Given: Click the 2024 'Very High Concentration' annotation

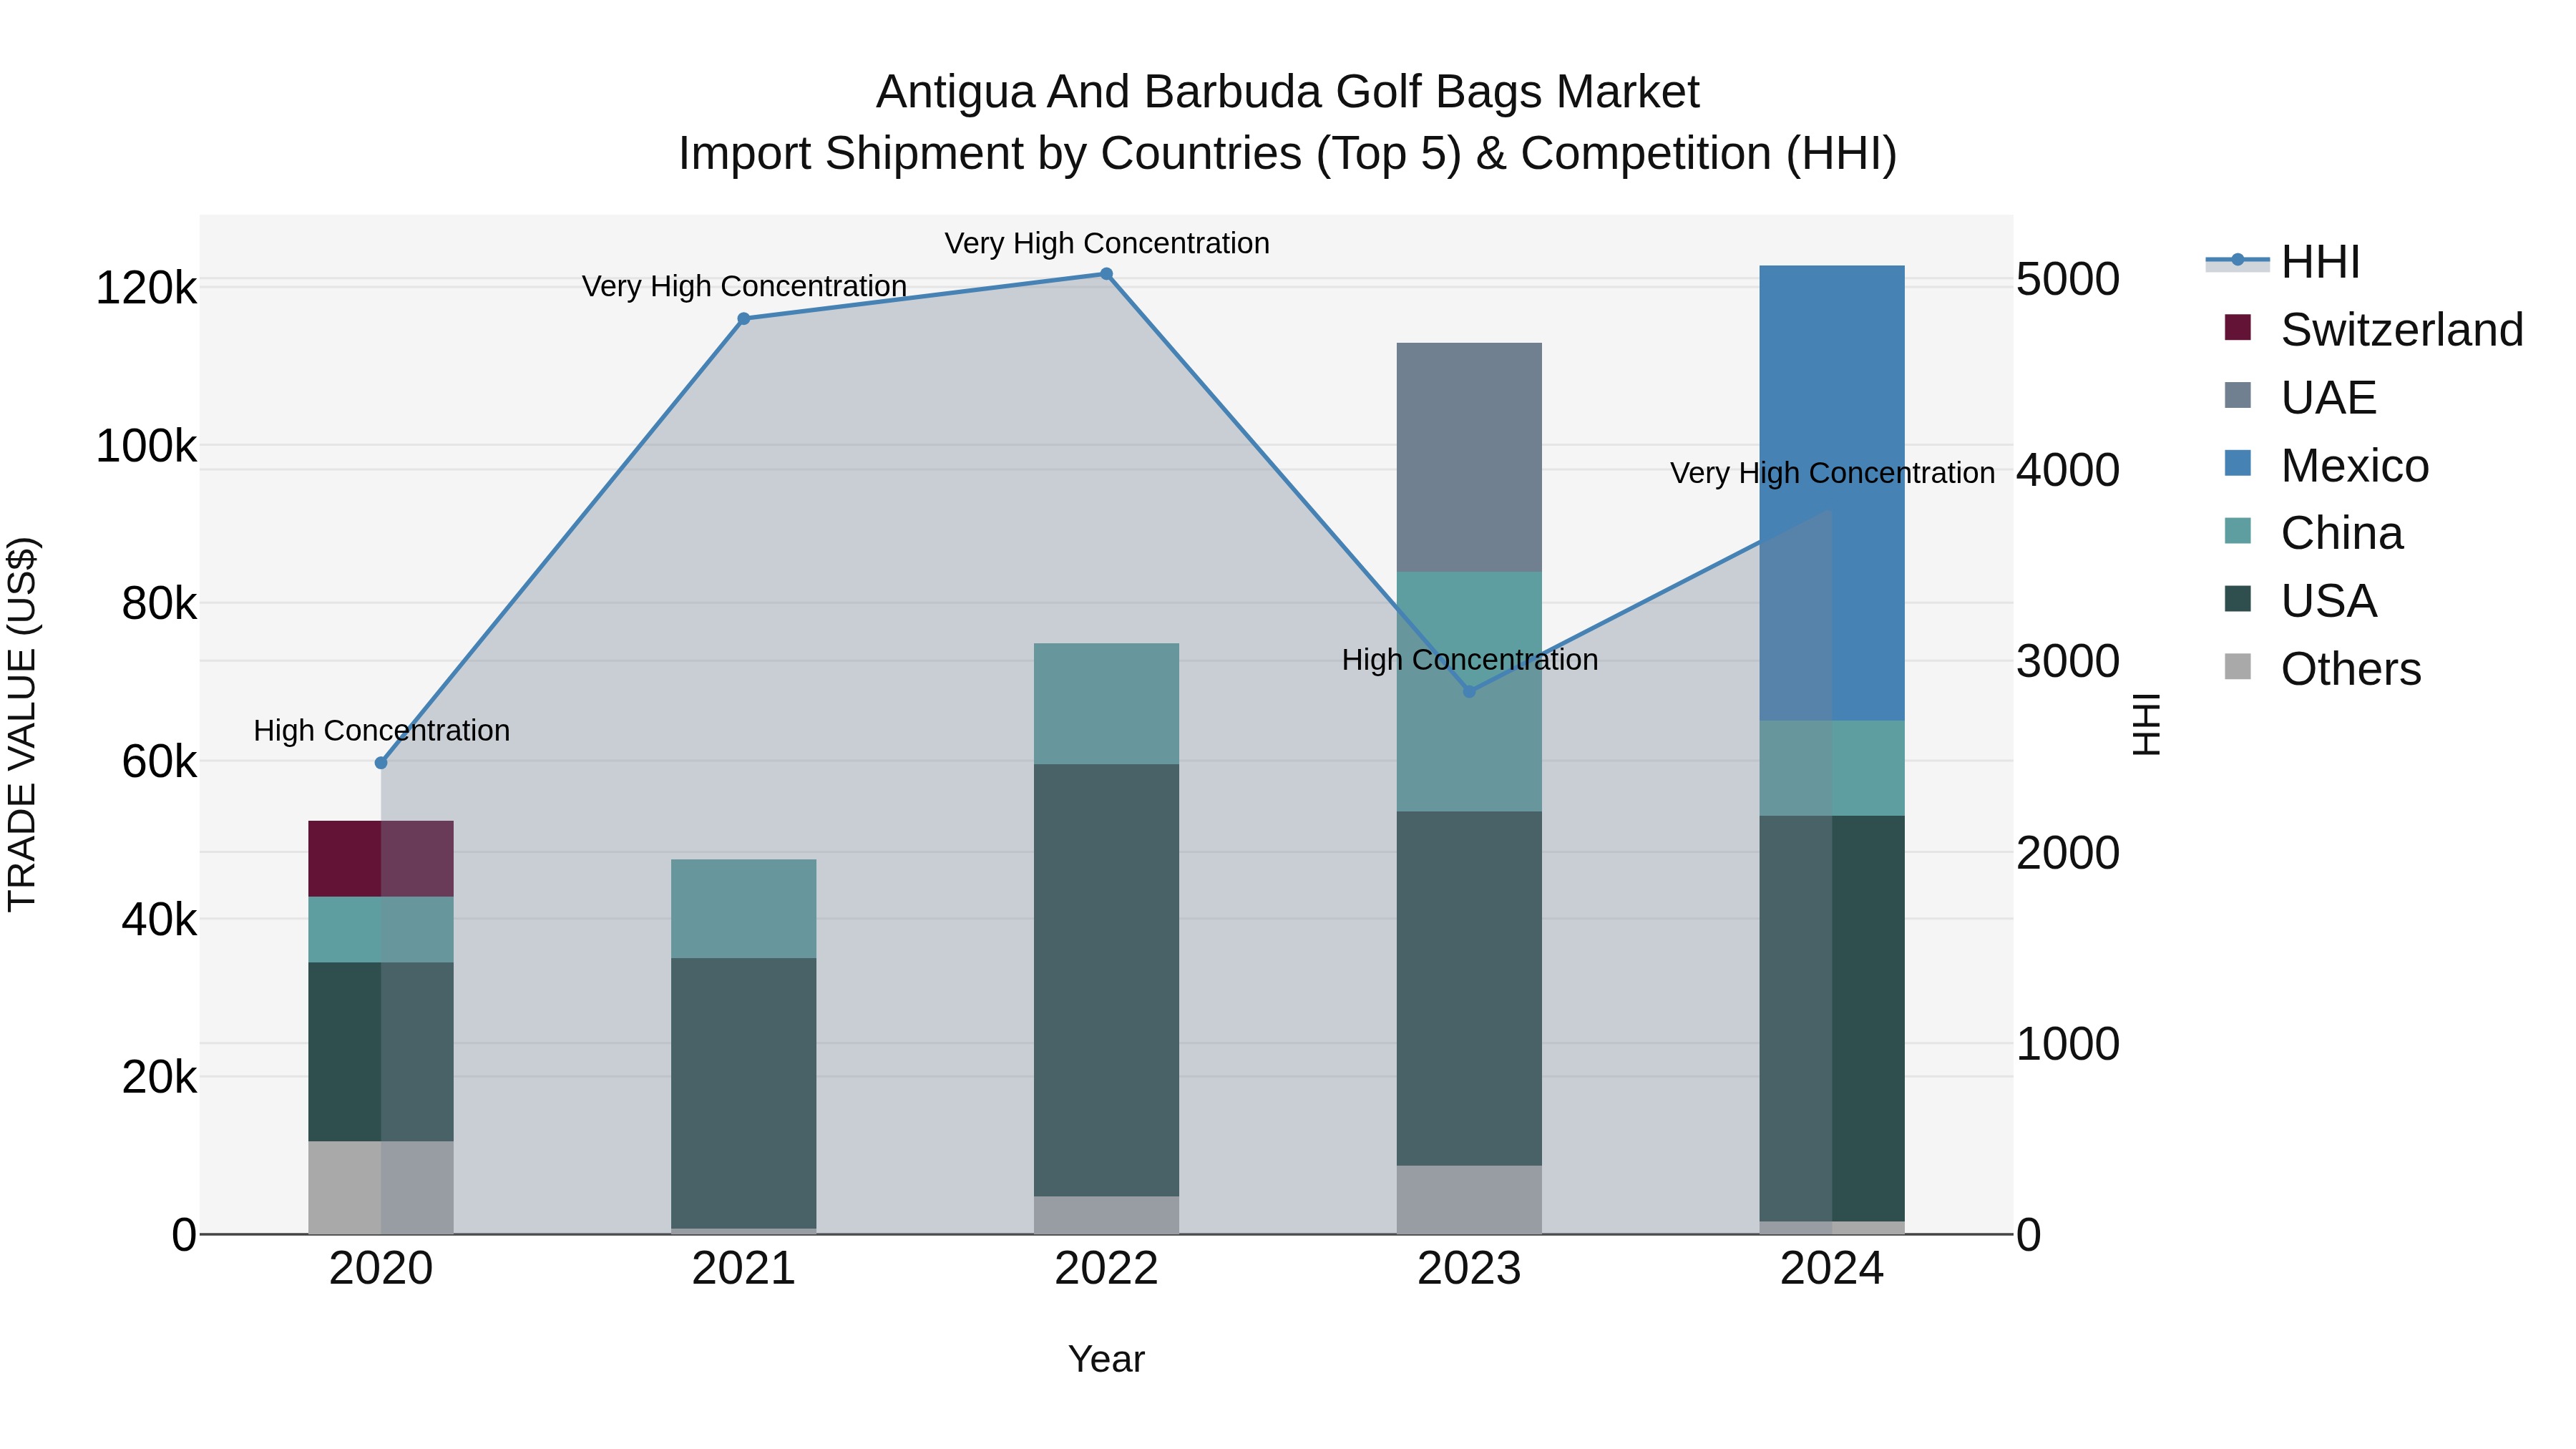Looking at the screenshot, I should click(x=1832, y=473).
